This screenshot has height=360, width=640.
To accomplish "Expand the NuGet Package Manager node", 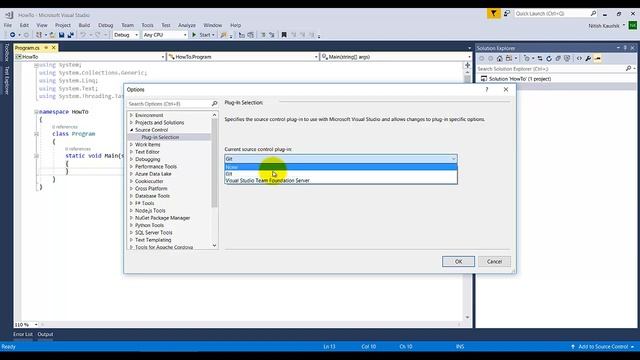I will 131,218.
